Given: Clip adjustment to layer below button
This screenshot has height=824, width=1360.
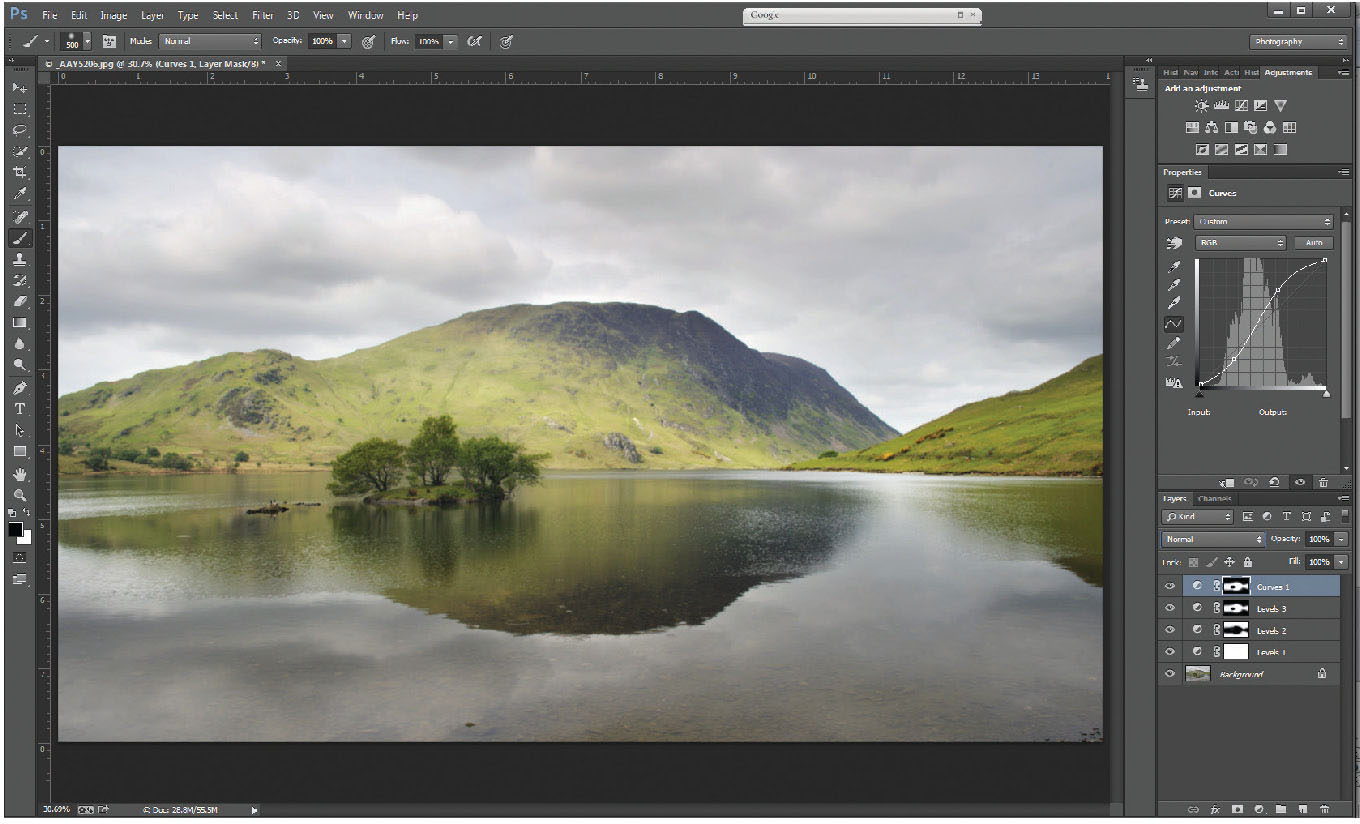Looking at the screenshot, I should coord(1226,482).
